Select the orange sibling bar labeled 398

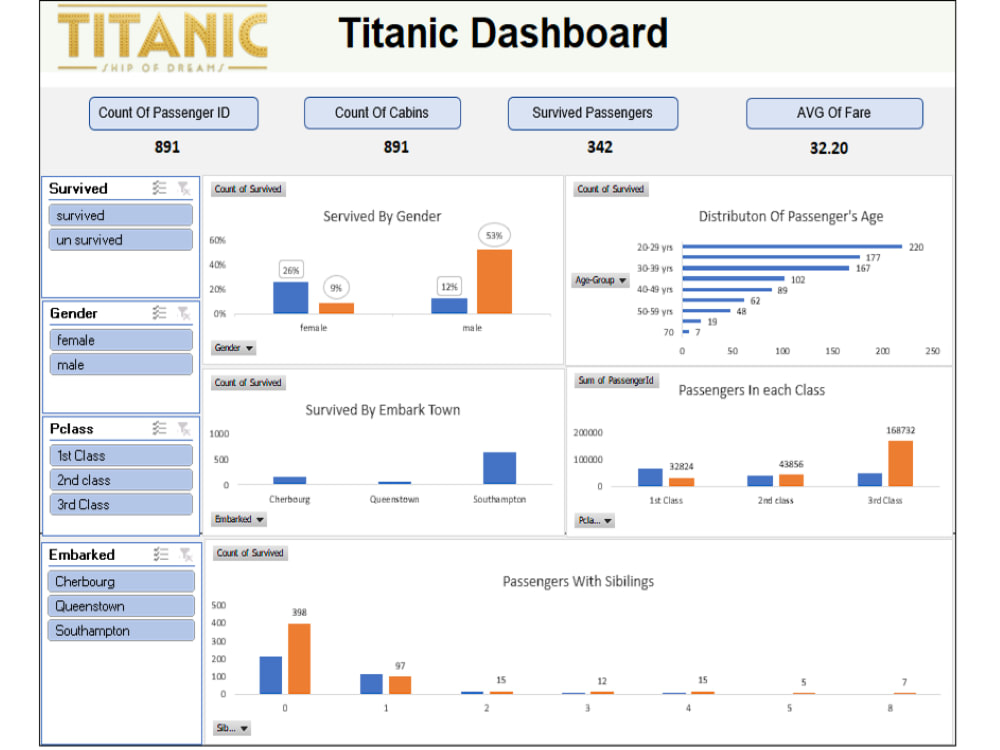point(299,659)
